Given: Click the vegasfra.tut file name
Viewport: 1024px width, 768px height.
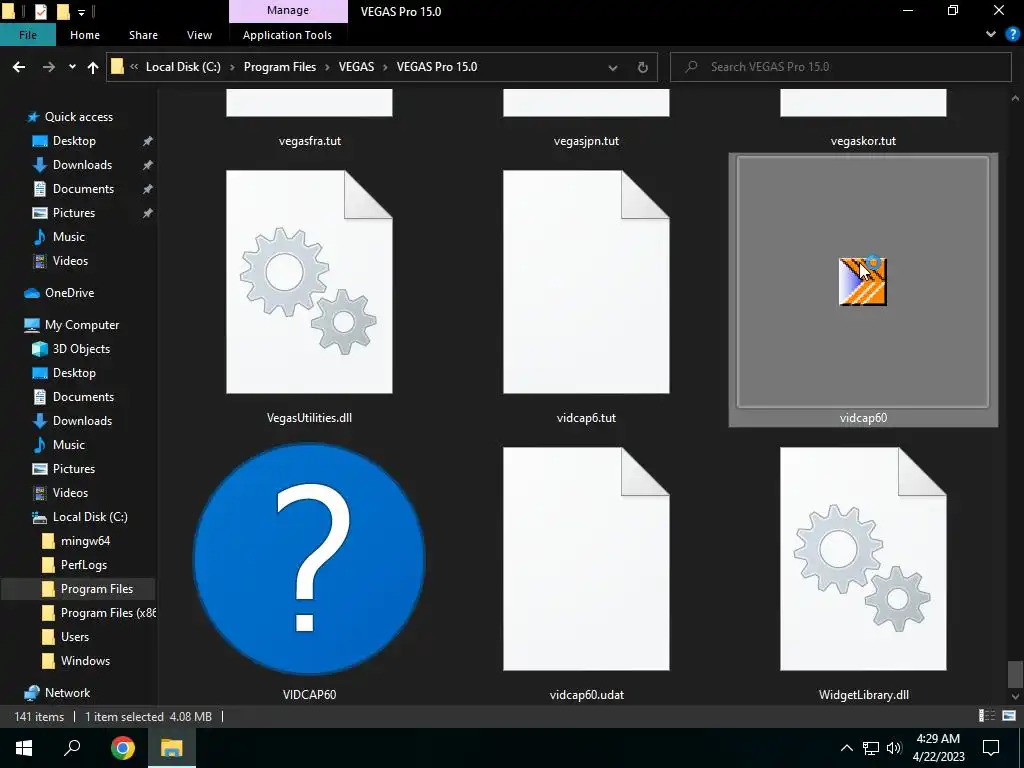Looking at the screenshot, I should [310, 141].
